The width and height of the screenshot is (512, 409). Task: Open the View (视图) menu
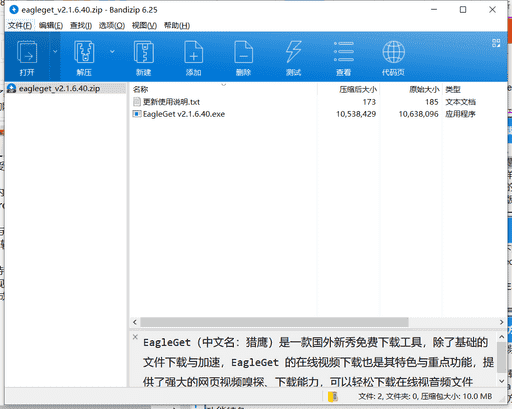pyautogui.click(x=144, y=26)
